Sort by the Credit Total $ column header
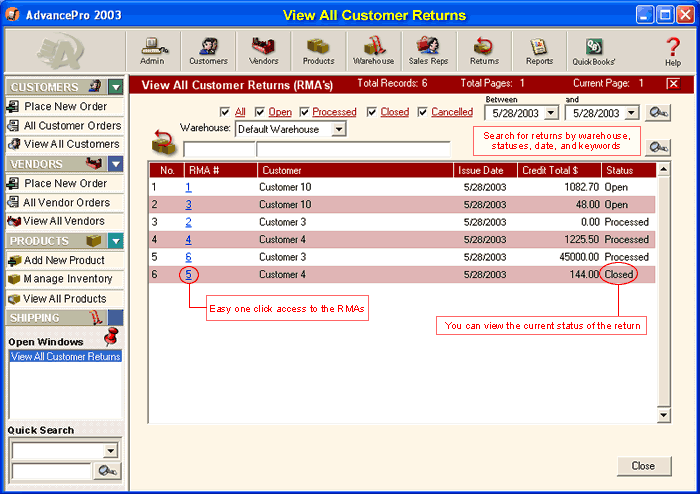Image resolution: width=700 pixels, height=494 pixels. click(x=559, y=170)
